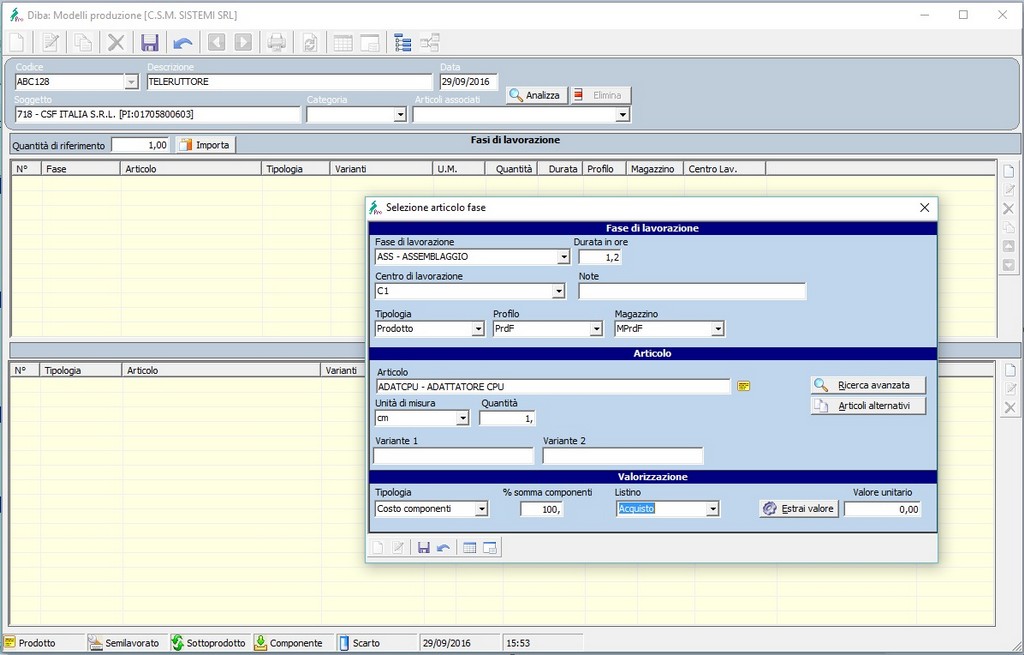Go to the previous record with left arrow

216,43
